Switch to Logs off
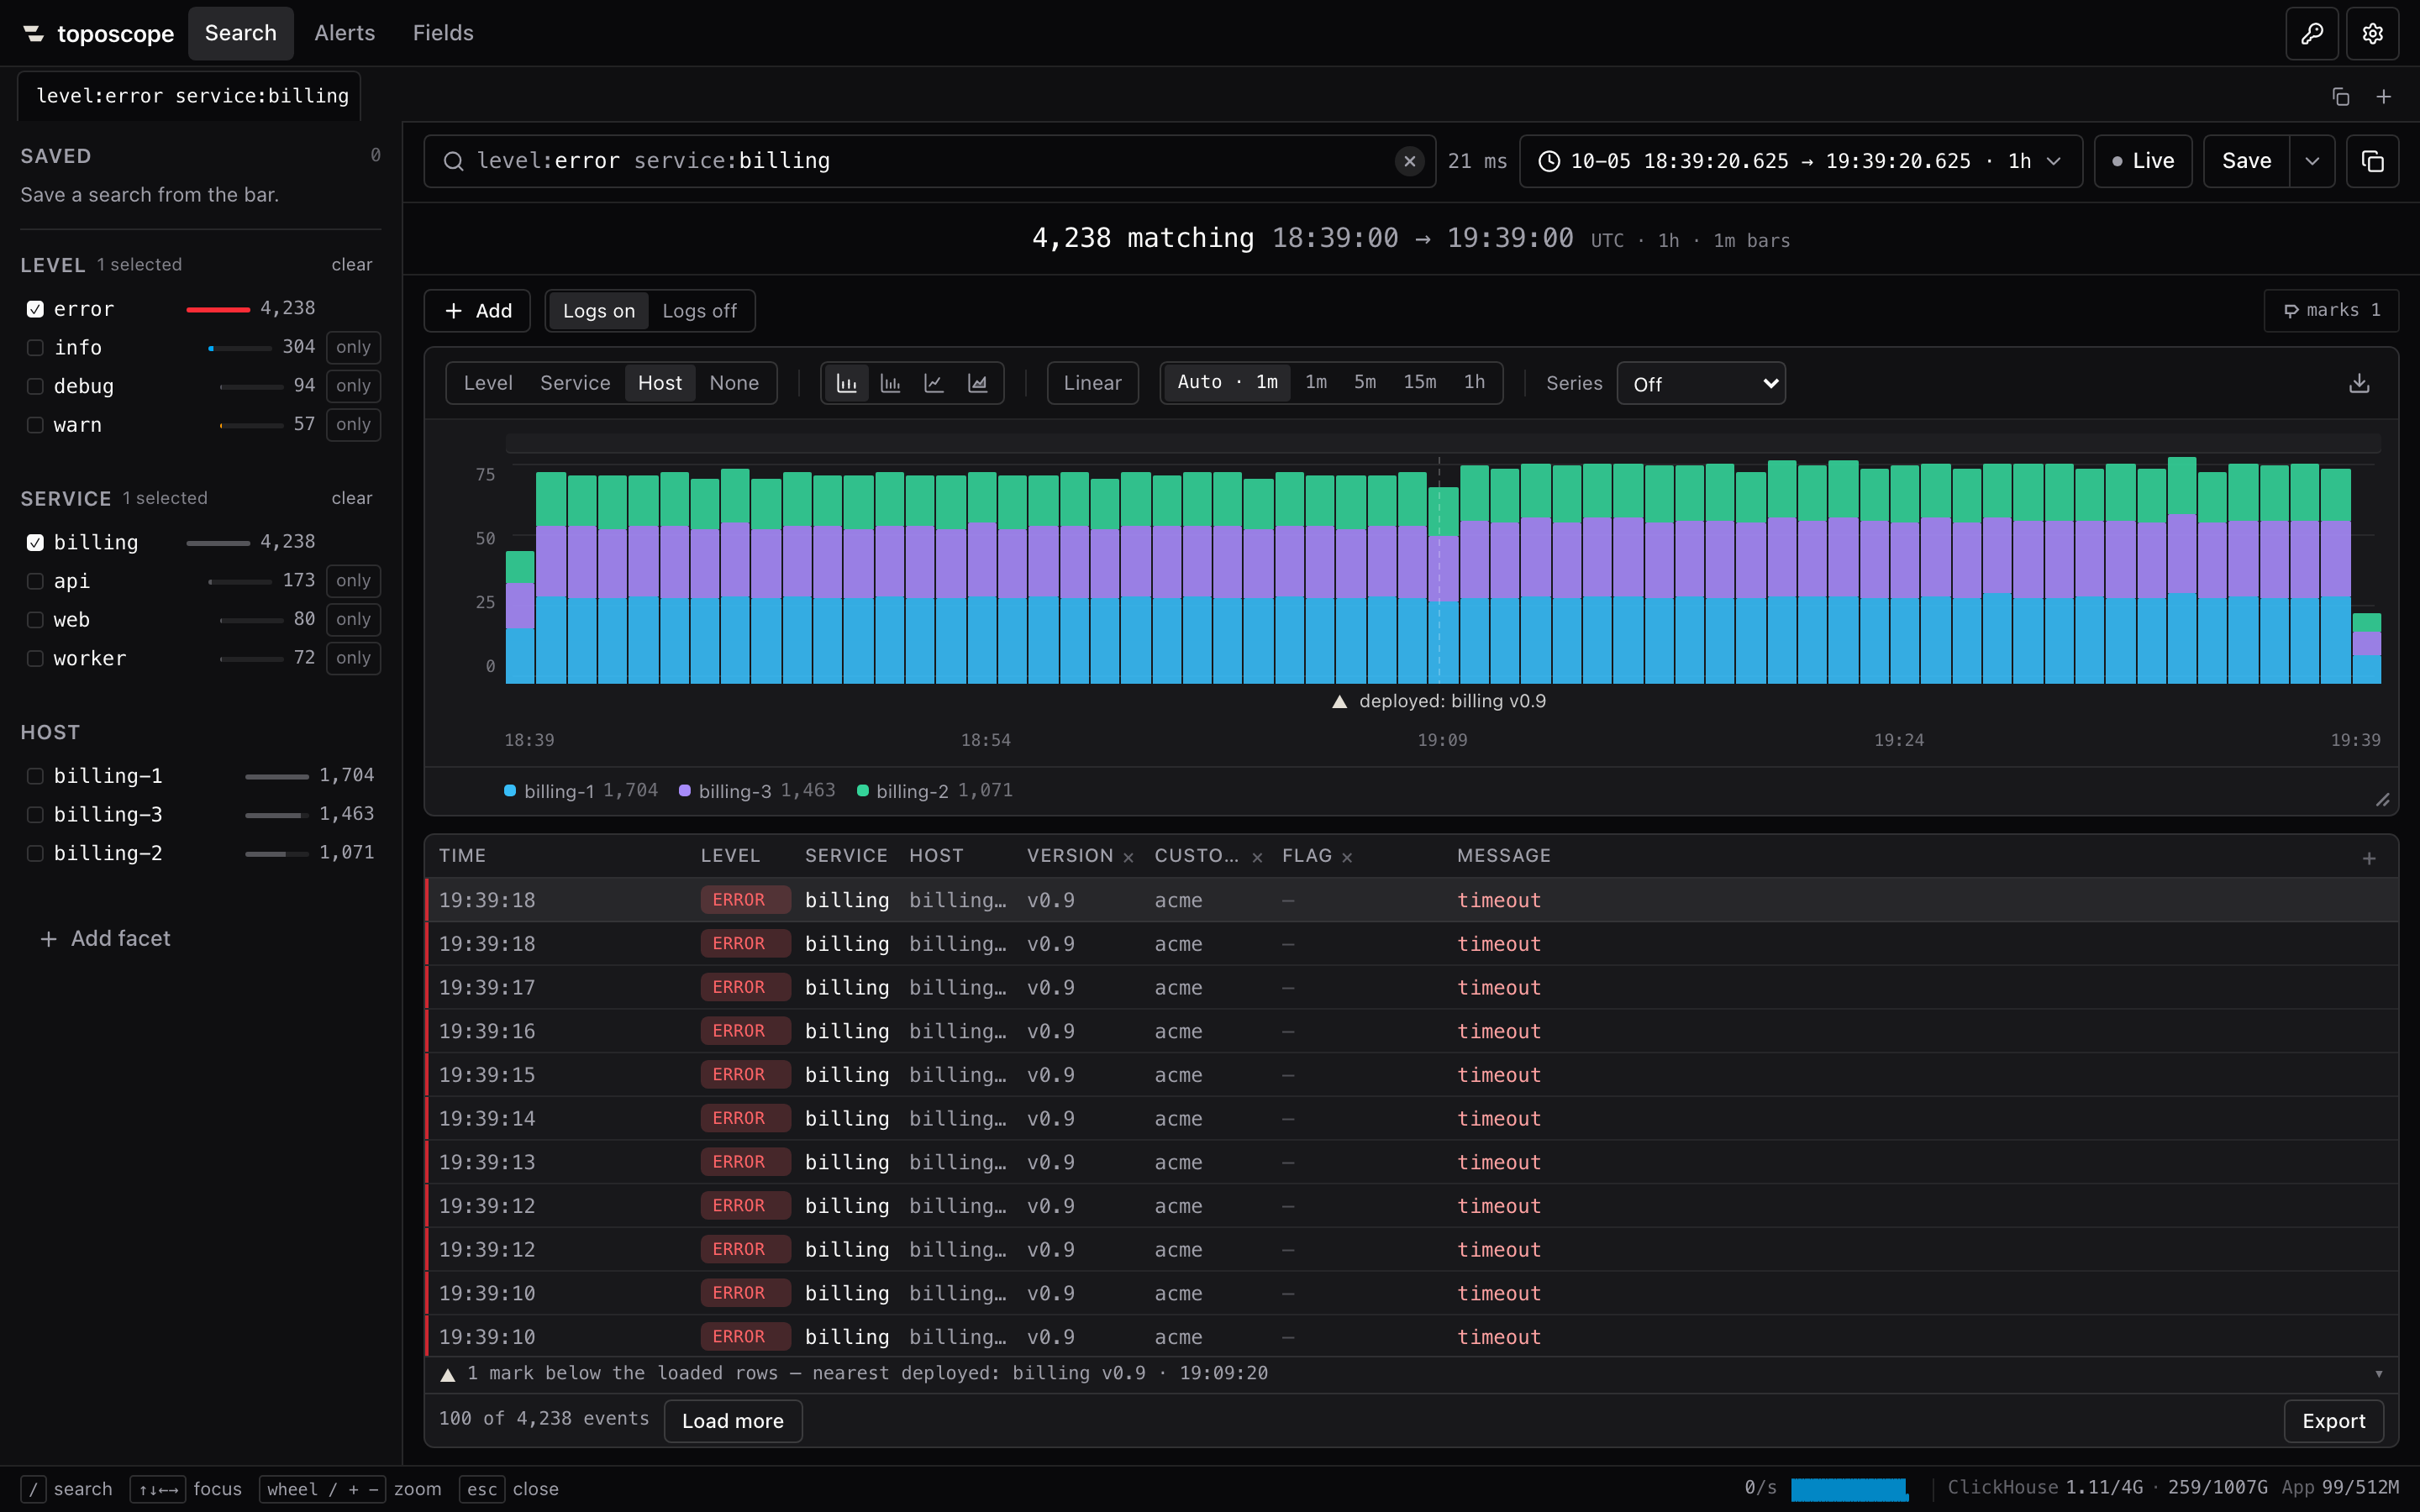Viewport: 2420px width, 1512px height. click(x=699, y=311)
